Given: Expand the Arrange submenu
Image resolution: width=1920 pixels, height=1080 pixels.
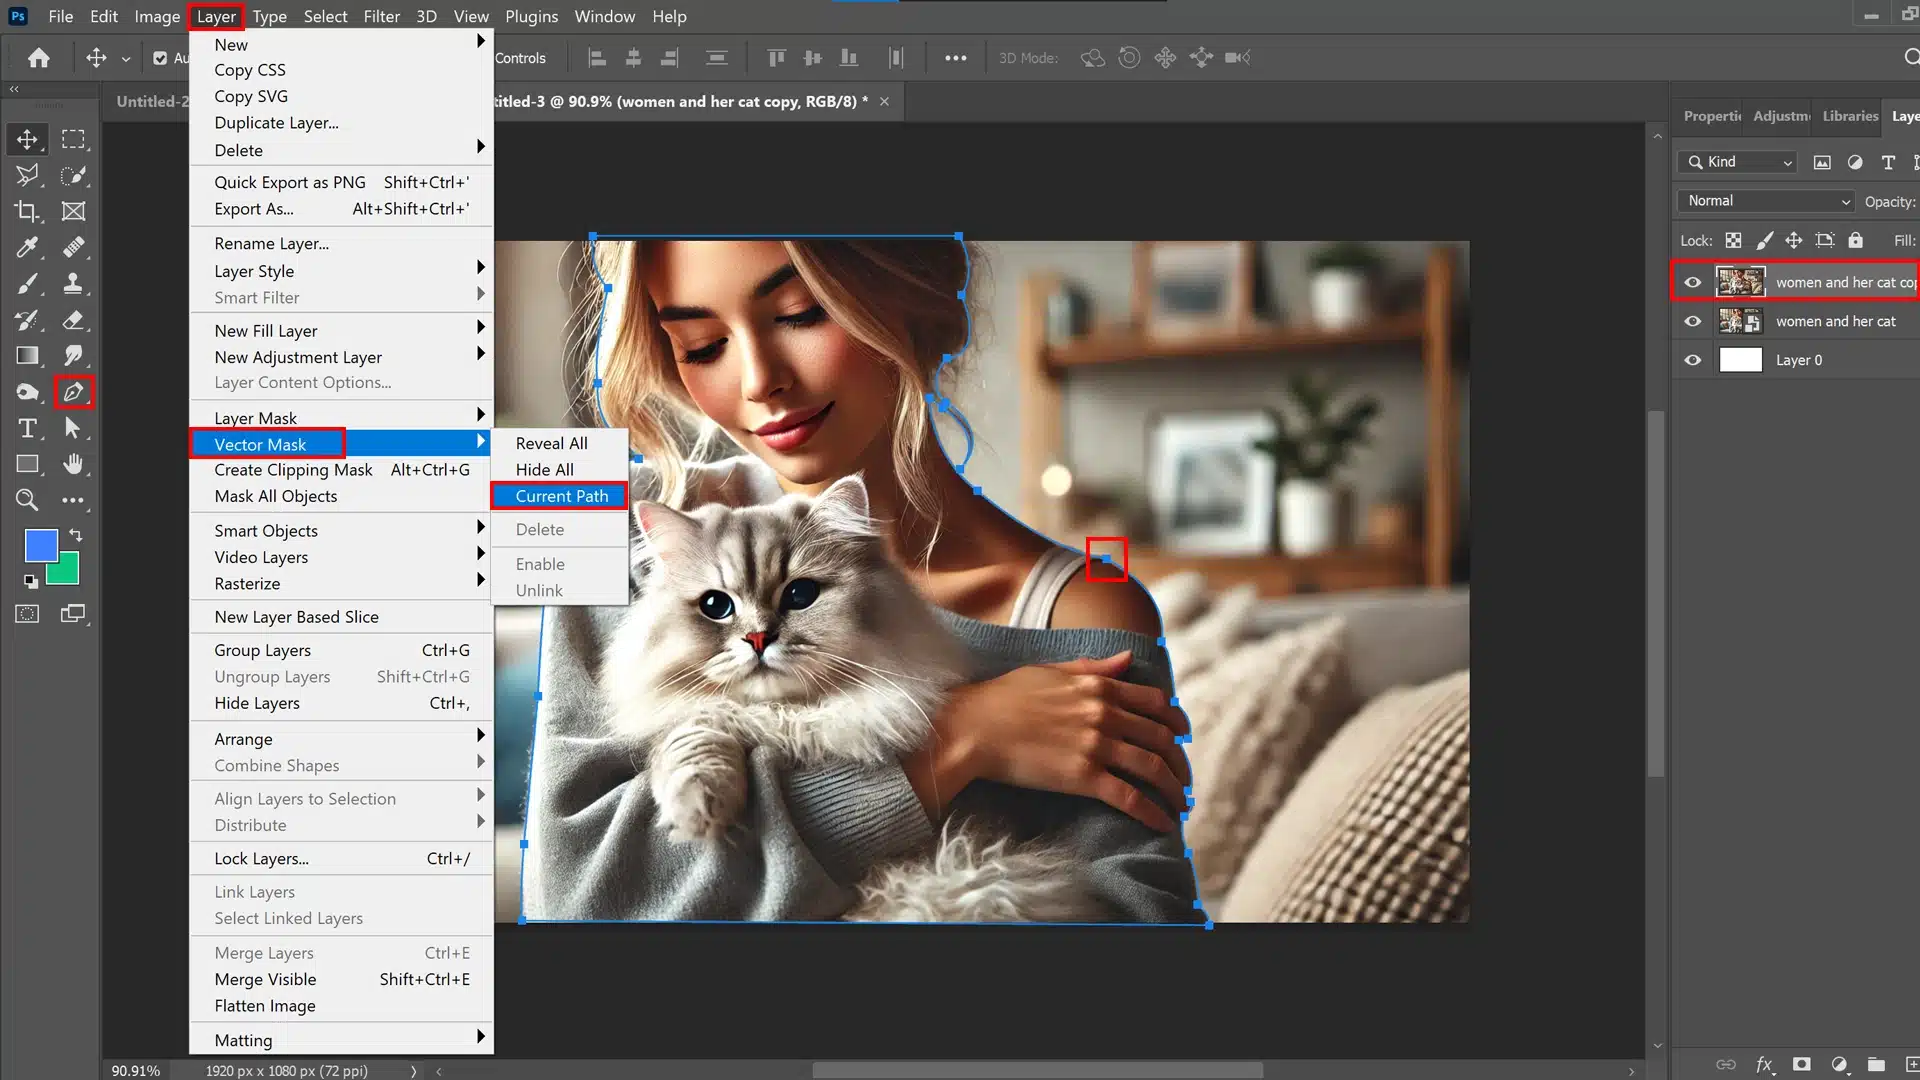Looking at the screenshot, I should (x=341, y=739).
